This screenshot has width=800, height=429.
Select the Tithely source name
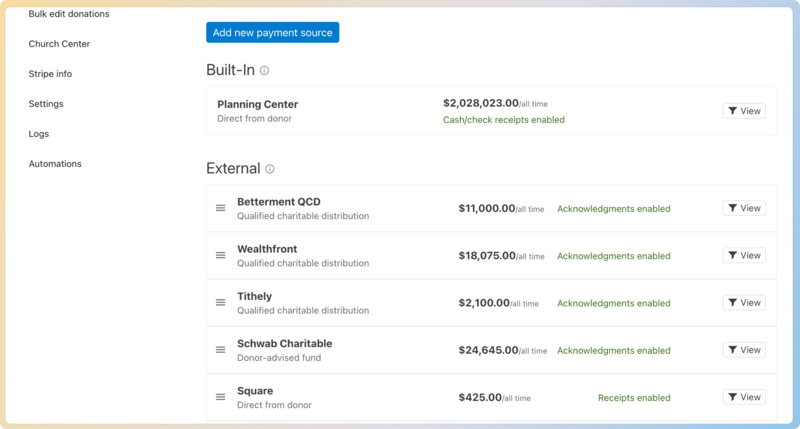pos(254,296)
